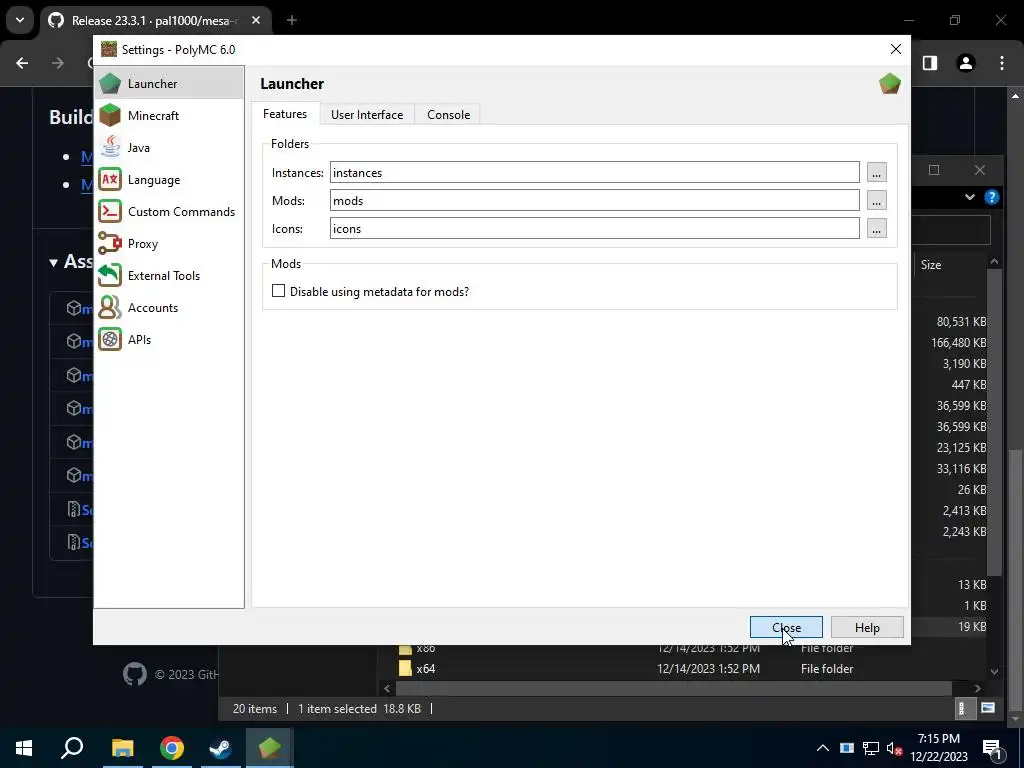This screenshot has width=1024, height=768.
Task: Show hidden system tray icons
Action: click(x=822, y=748)
